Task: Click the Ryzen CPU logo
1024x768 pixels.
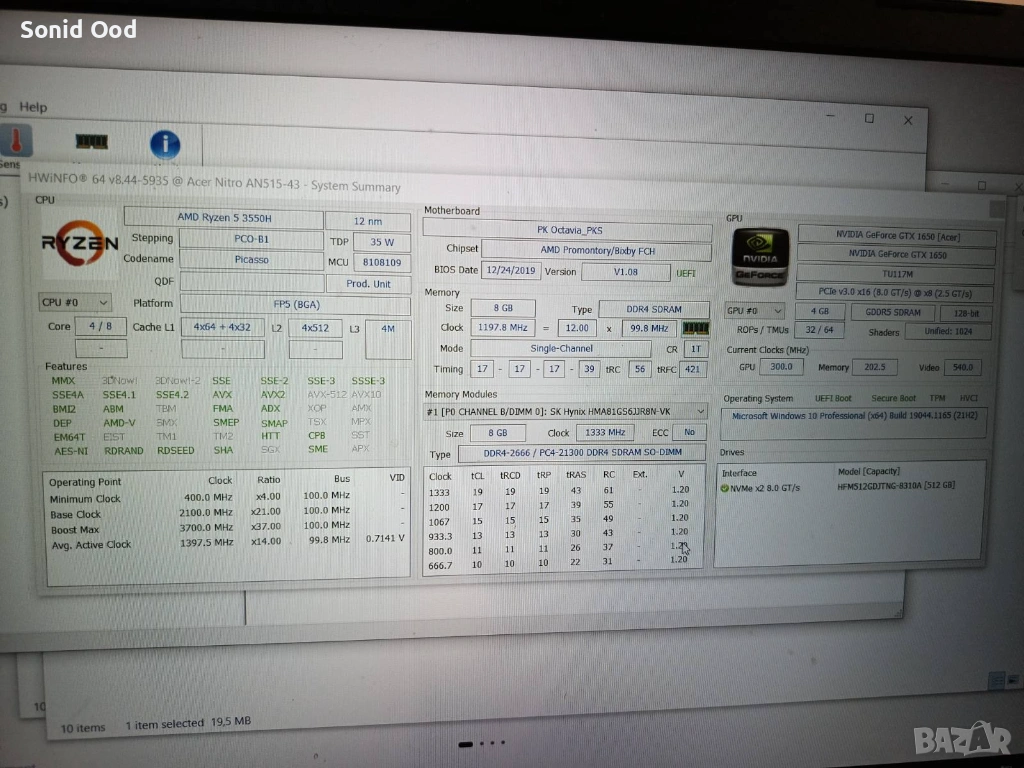Action: [79, 242]
